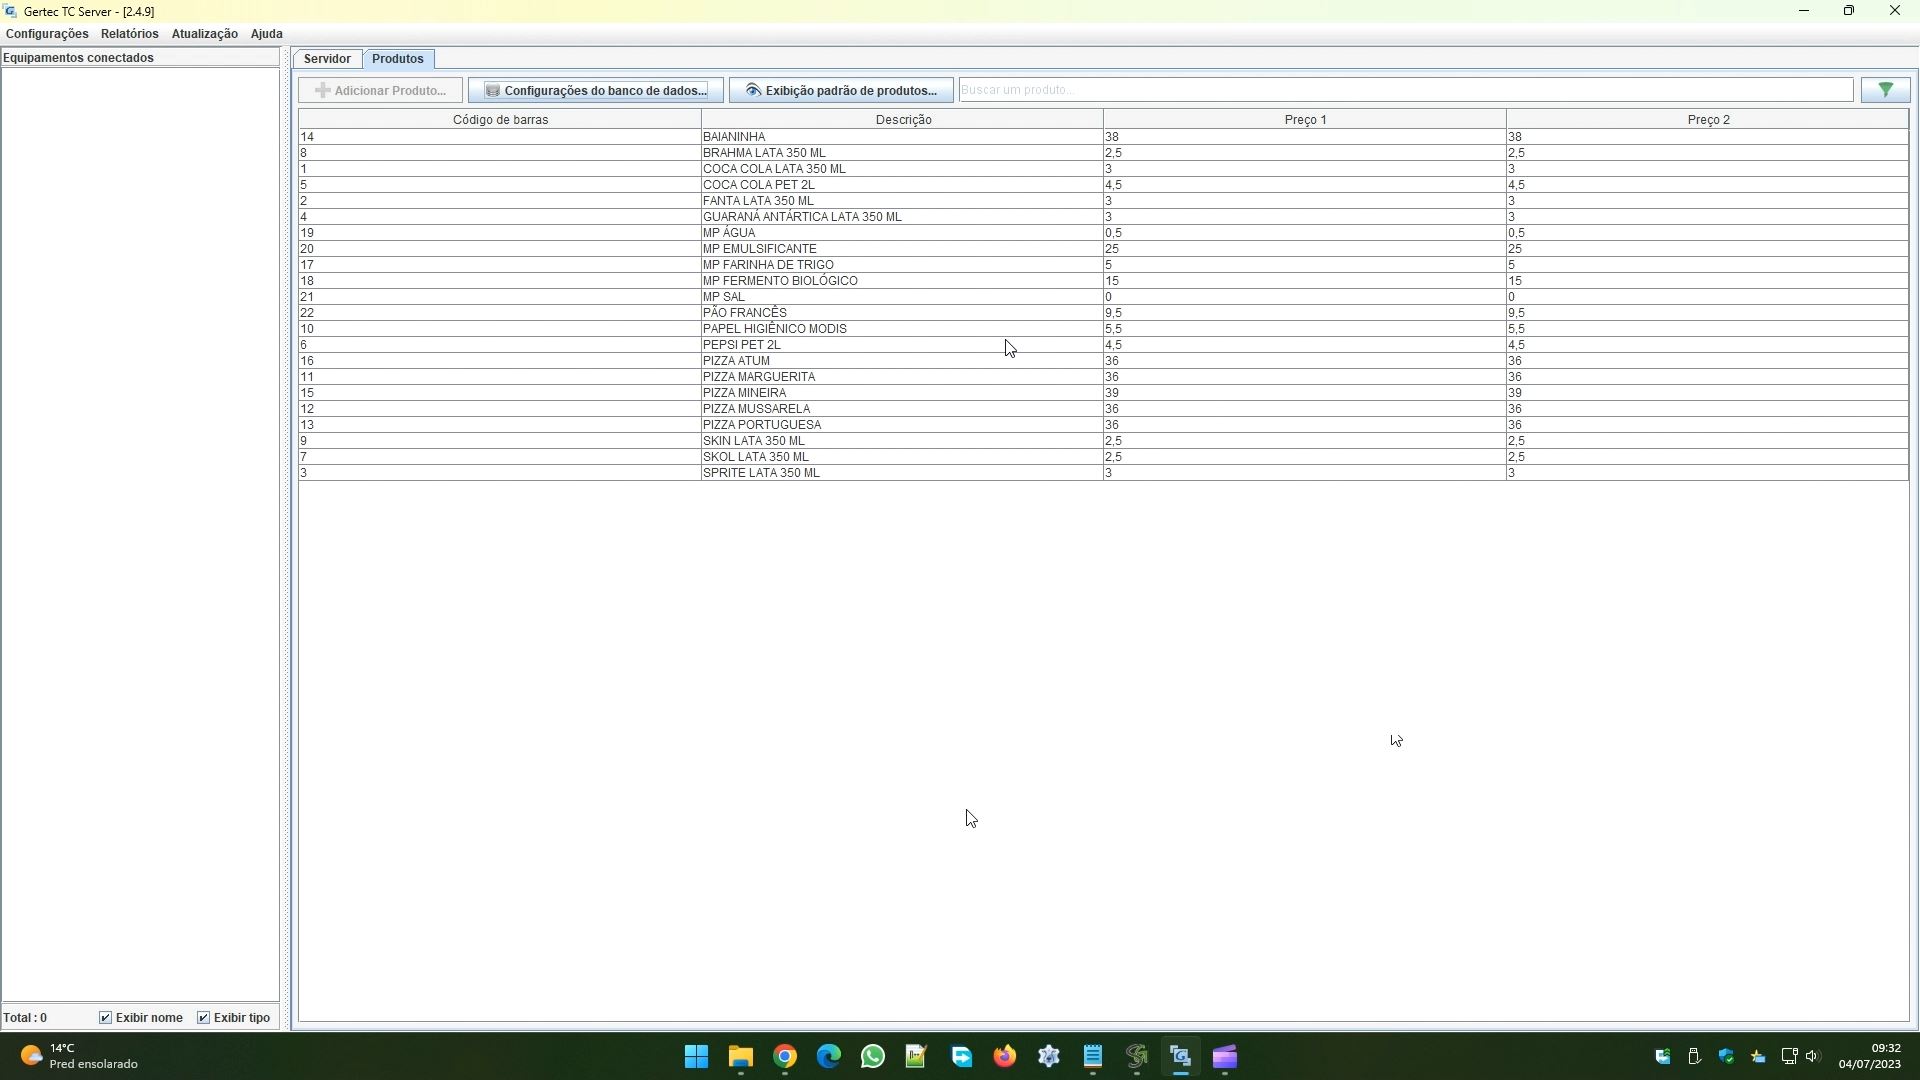Image resolution: width=1920 pixels, height=1080 pixels.
Task: Click the Gertec TC Server taskbar icon
Action: (1181, 1057)
